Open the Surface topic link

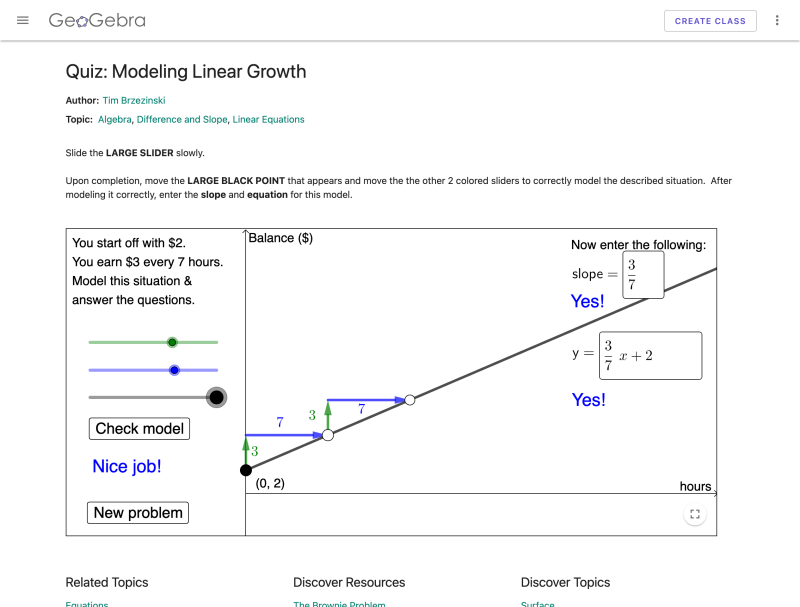(x=537, y=603)
